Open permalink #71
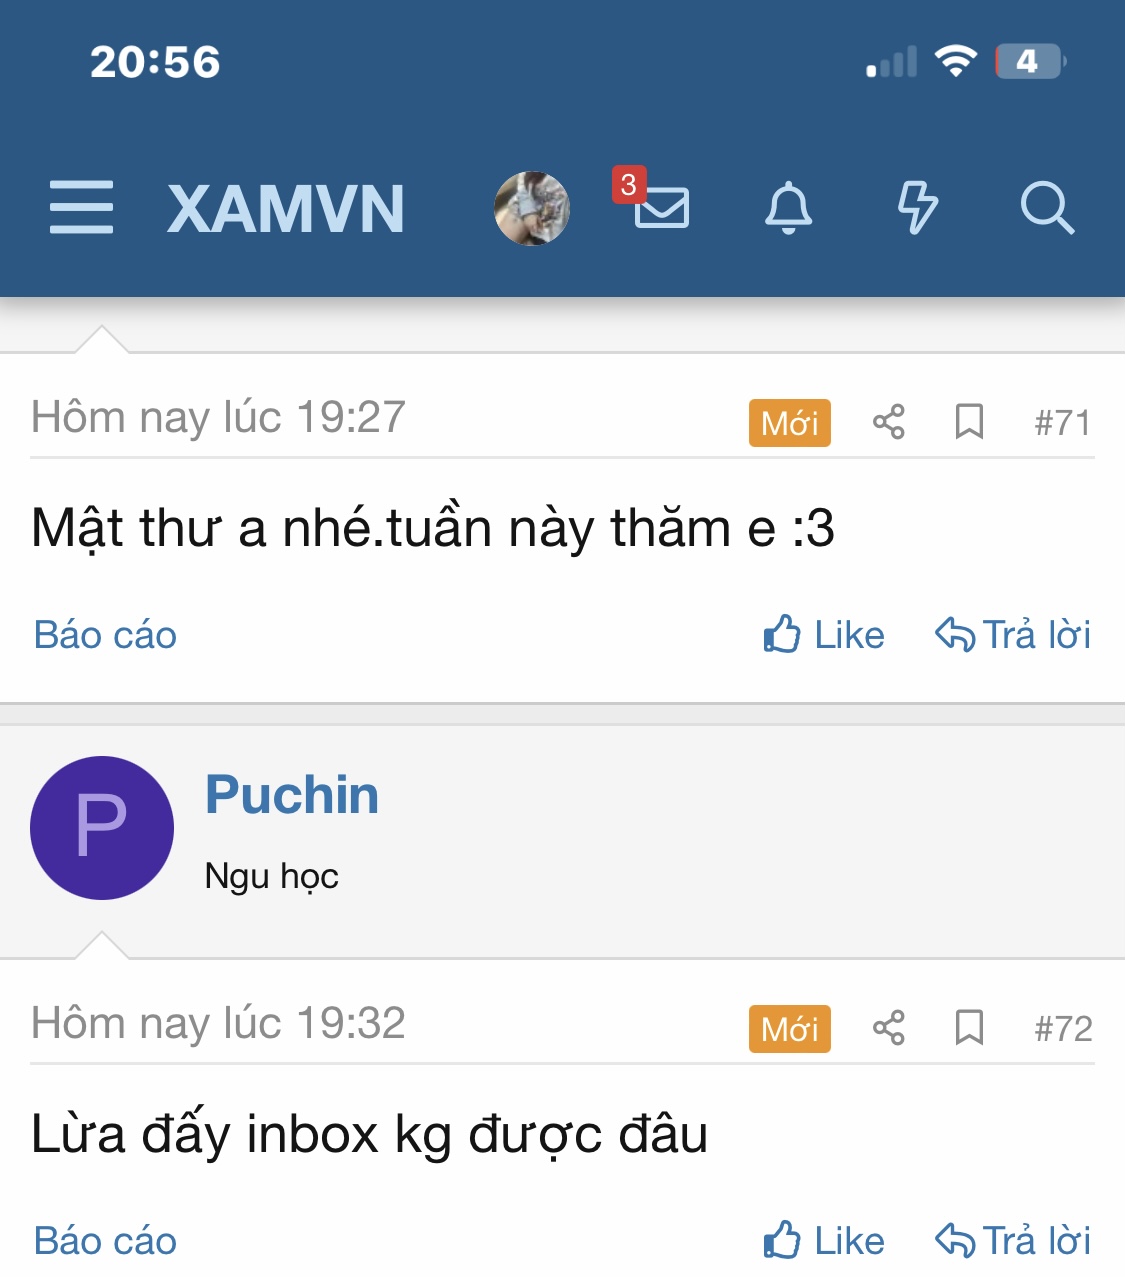This screenshot has width=1125, height=1277. pyautogui.click(x=1063, y=423)
